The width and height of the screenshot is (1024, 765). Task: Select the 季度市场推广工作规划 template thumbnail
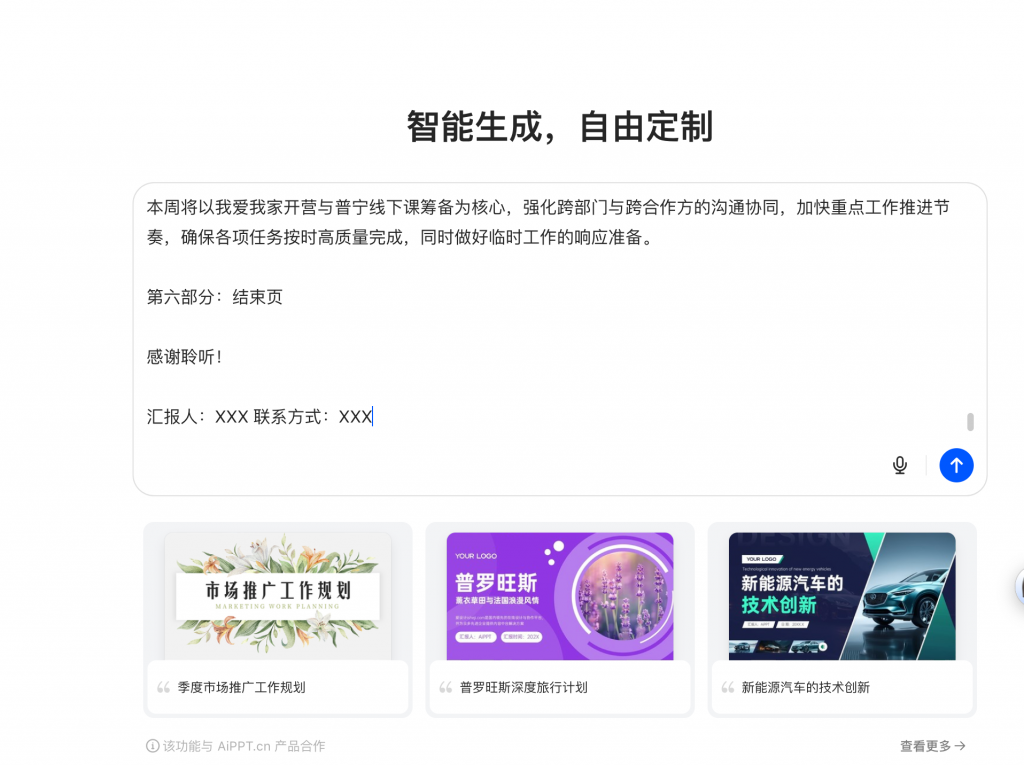277,596
